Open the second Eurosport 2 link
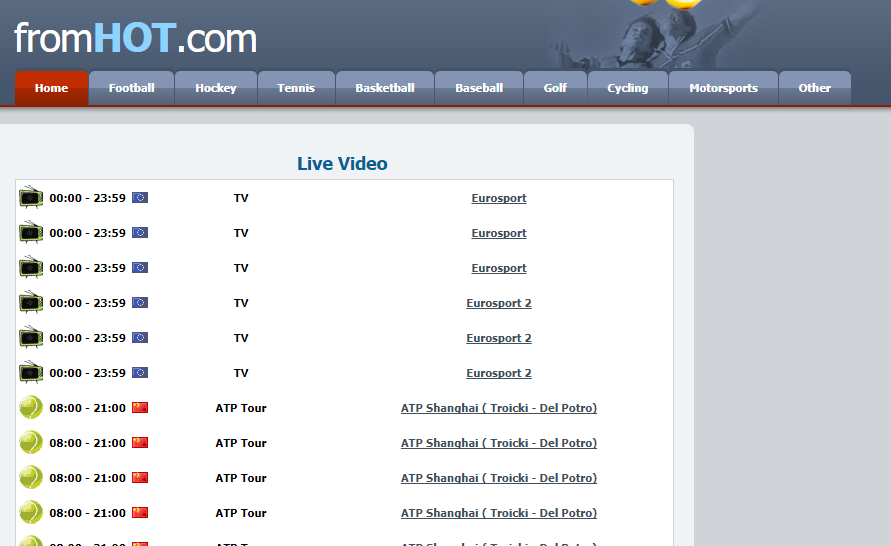The height and width of the screenshot is (546, 891). (x=499, y=338)
